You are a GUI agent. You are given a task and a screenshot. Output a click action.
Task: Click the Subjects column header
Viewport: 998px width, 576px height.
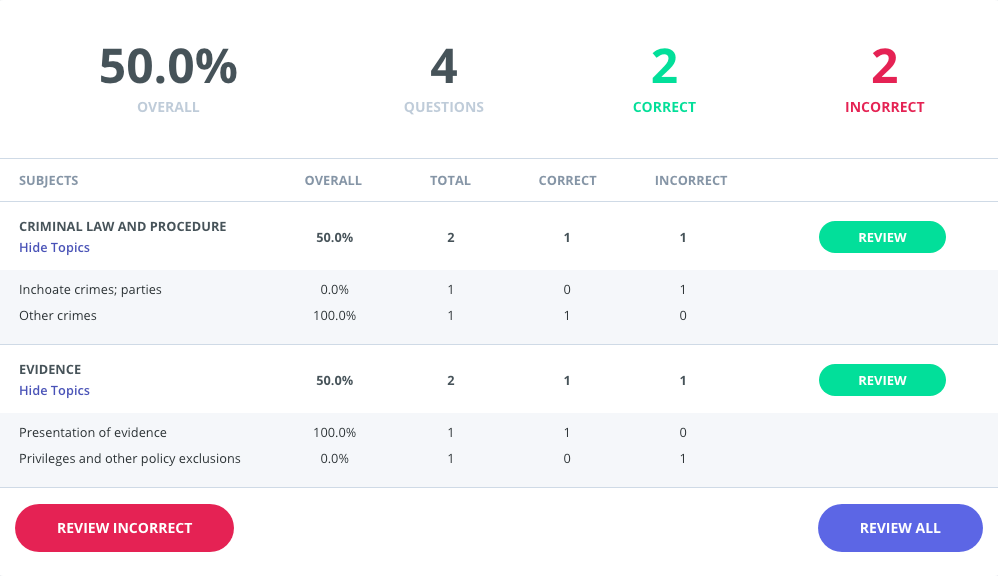48,181
